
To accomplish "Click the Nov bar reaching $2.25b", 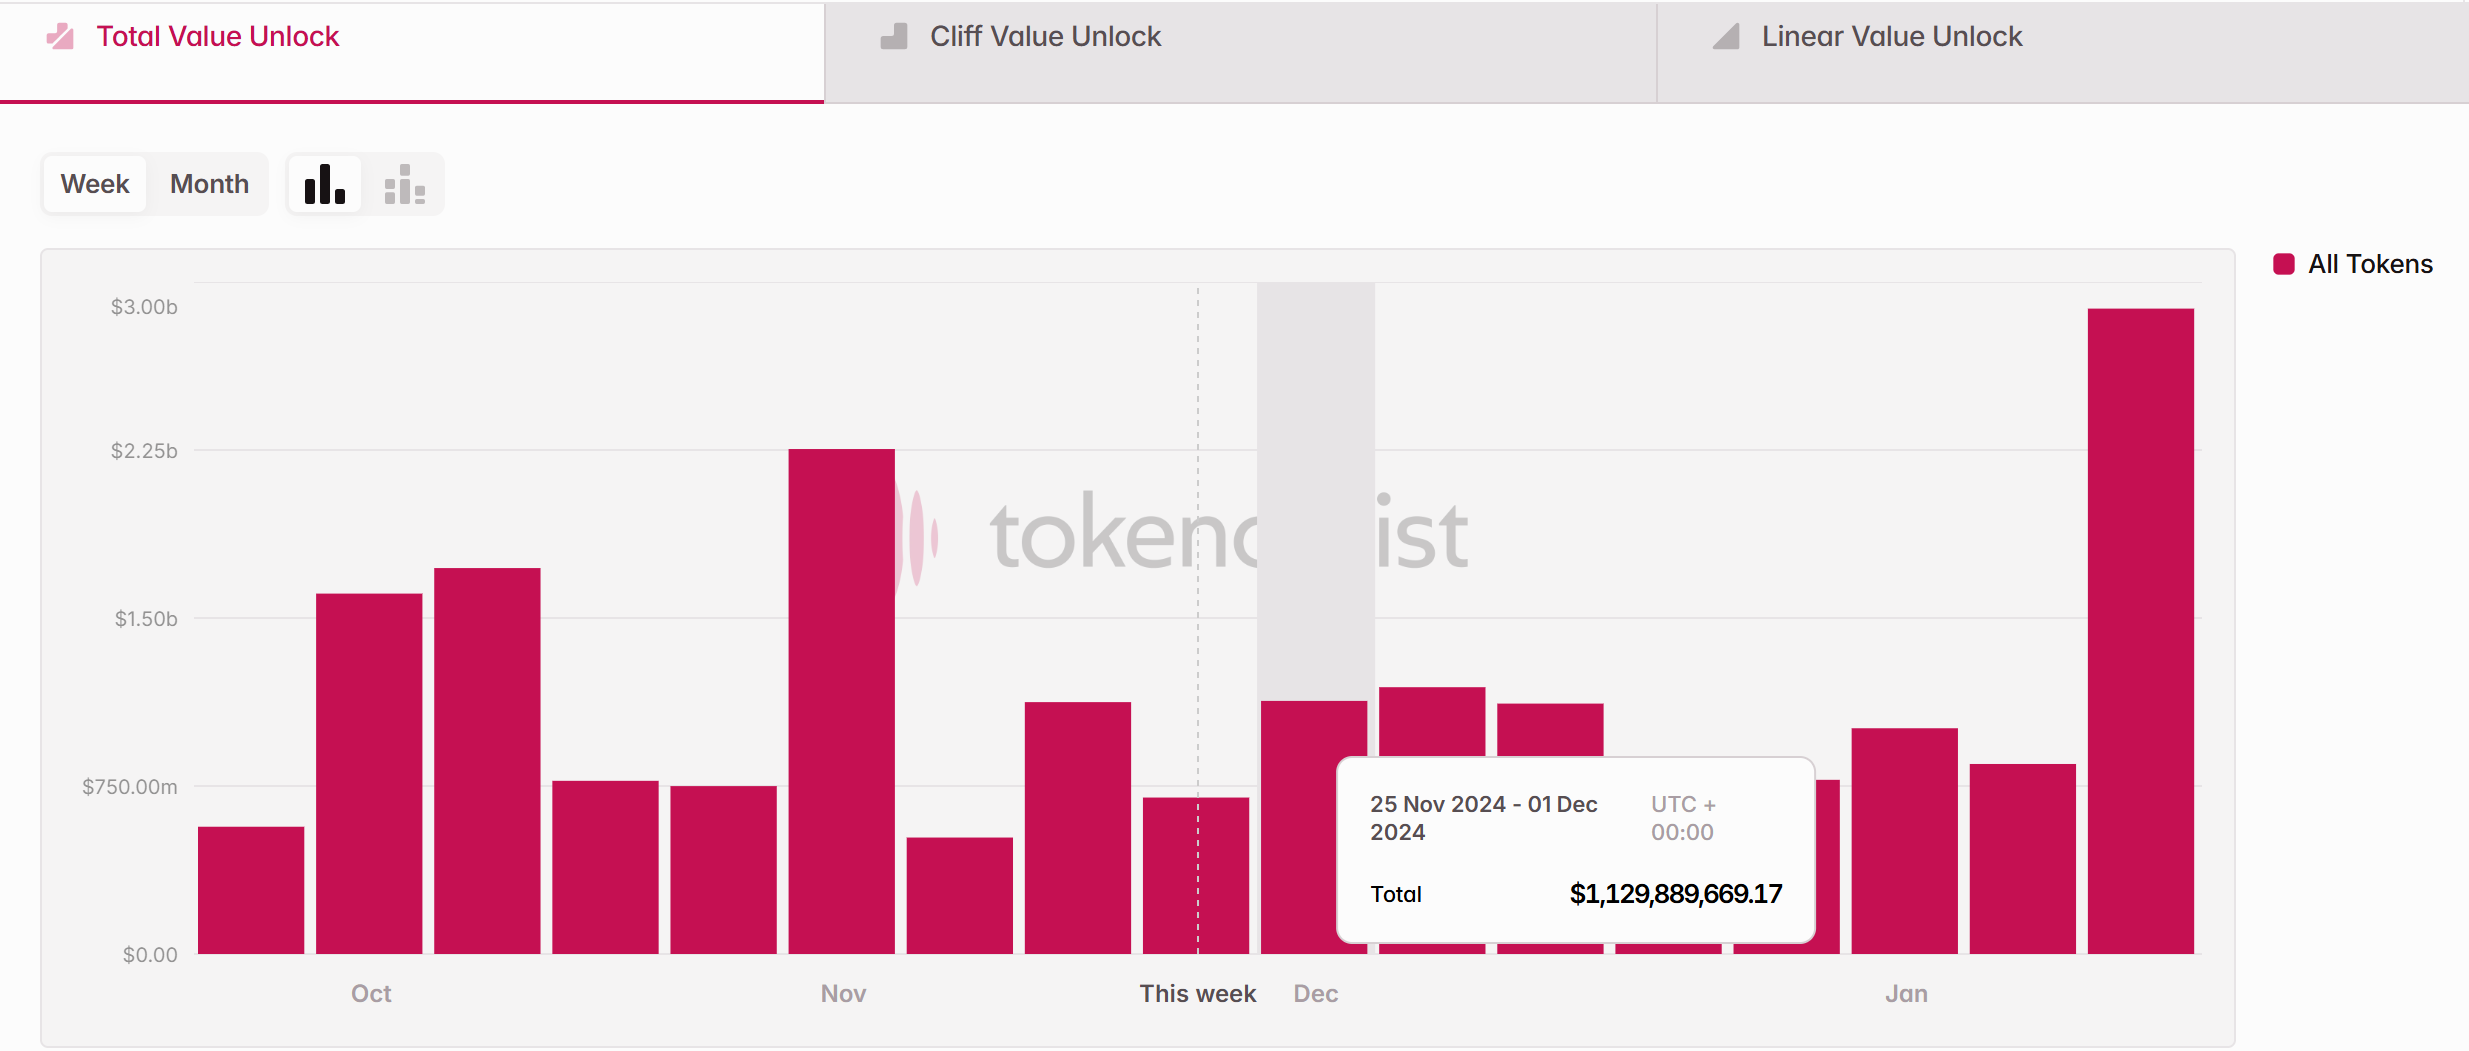I will (841, 701).
